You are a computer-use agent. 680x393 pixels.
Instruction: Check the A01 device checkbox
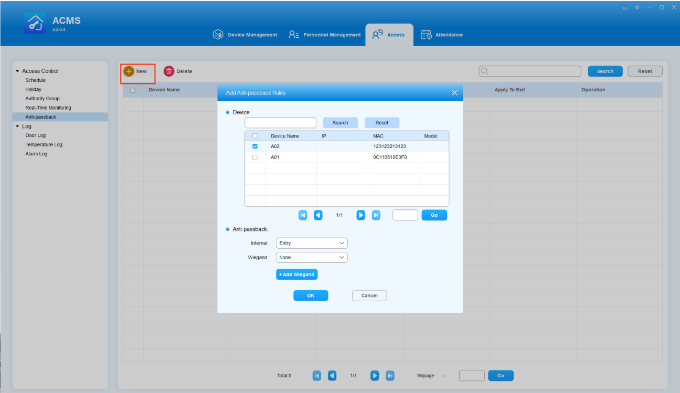click(255, 157)
